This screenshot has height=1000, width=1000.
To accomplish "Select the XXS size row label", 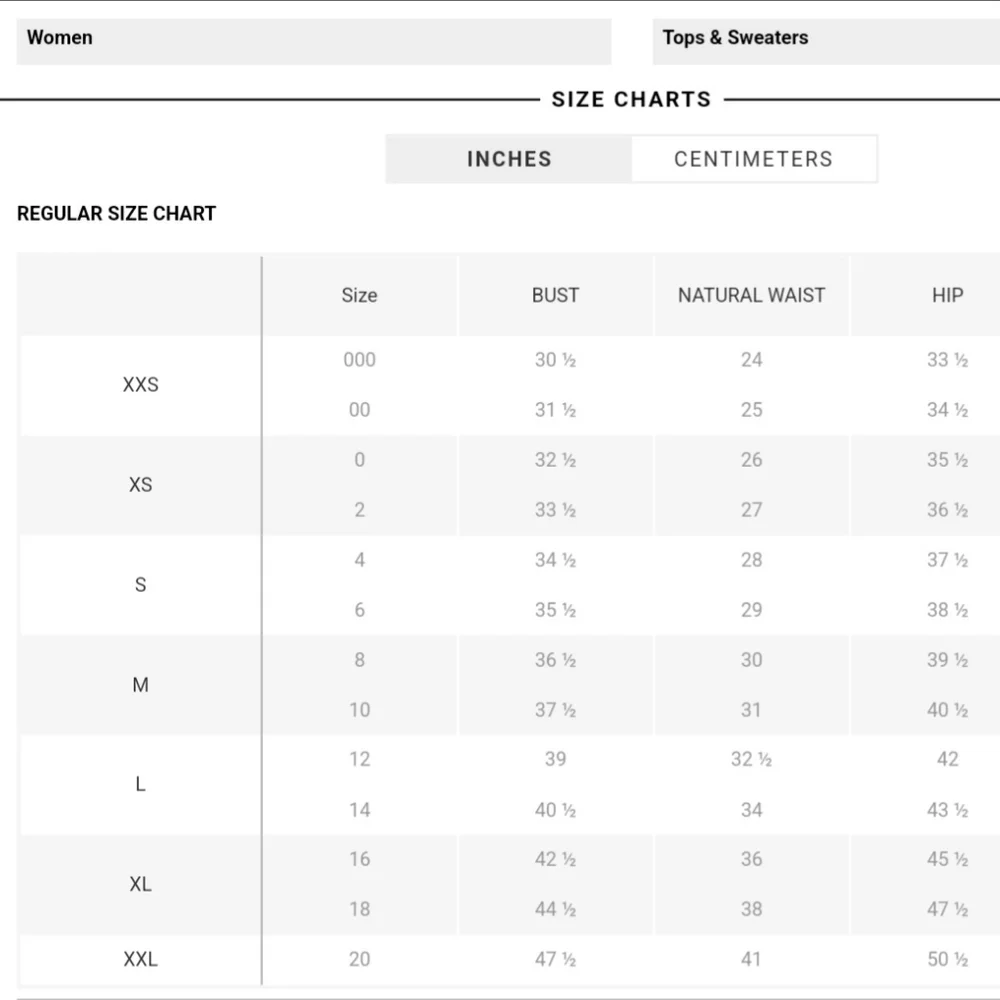I will [x=140, y=385].
